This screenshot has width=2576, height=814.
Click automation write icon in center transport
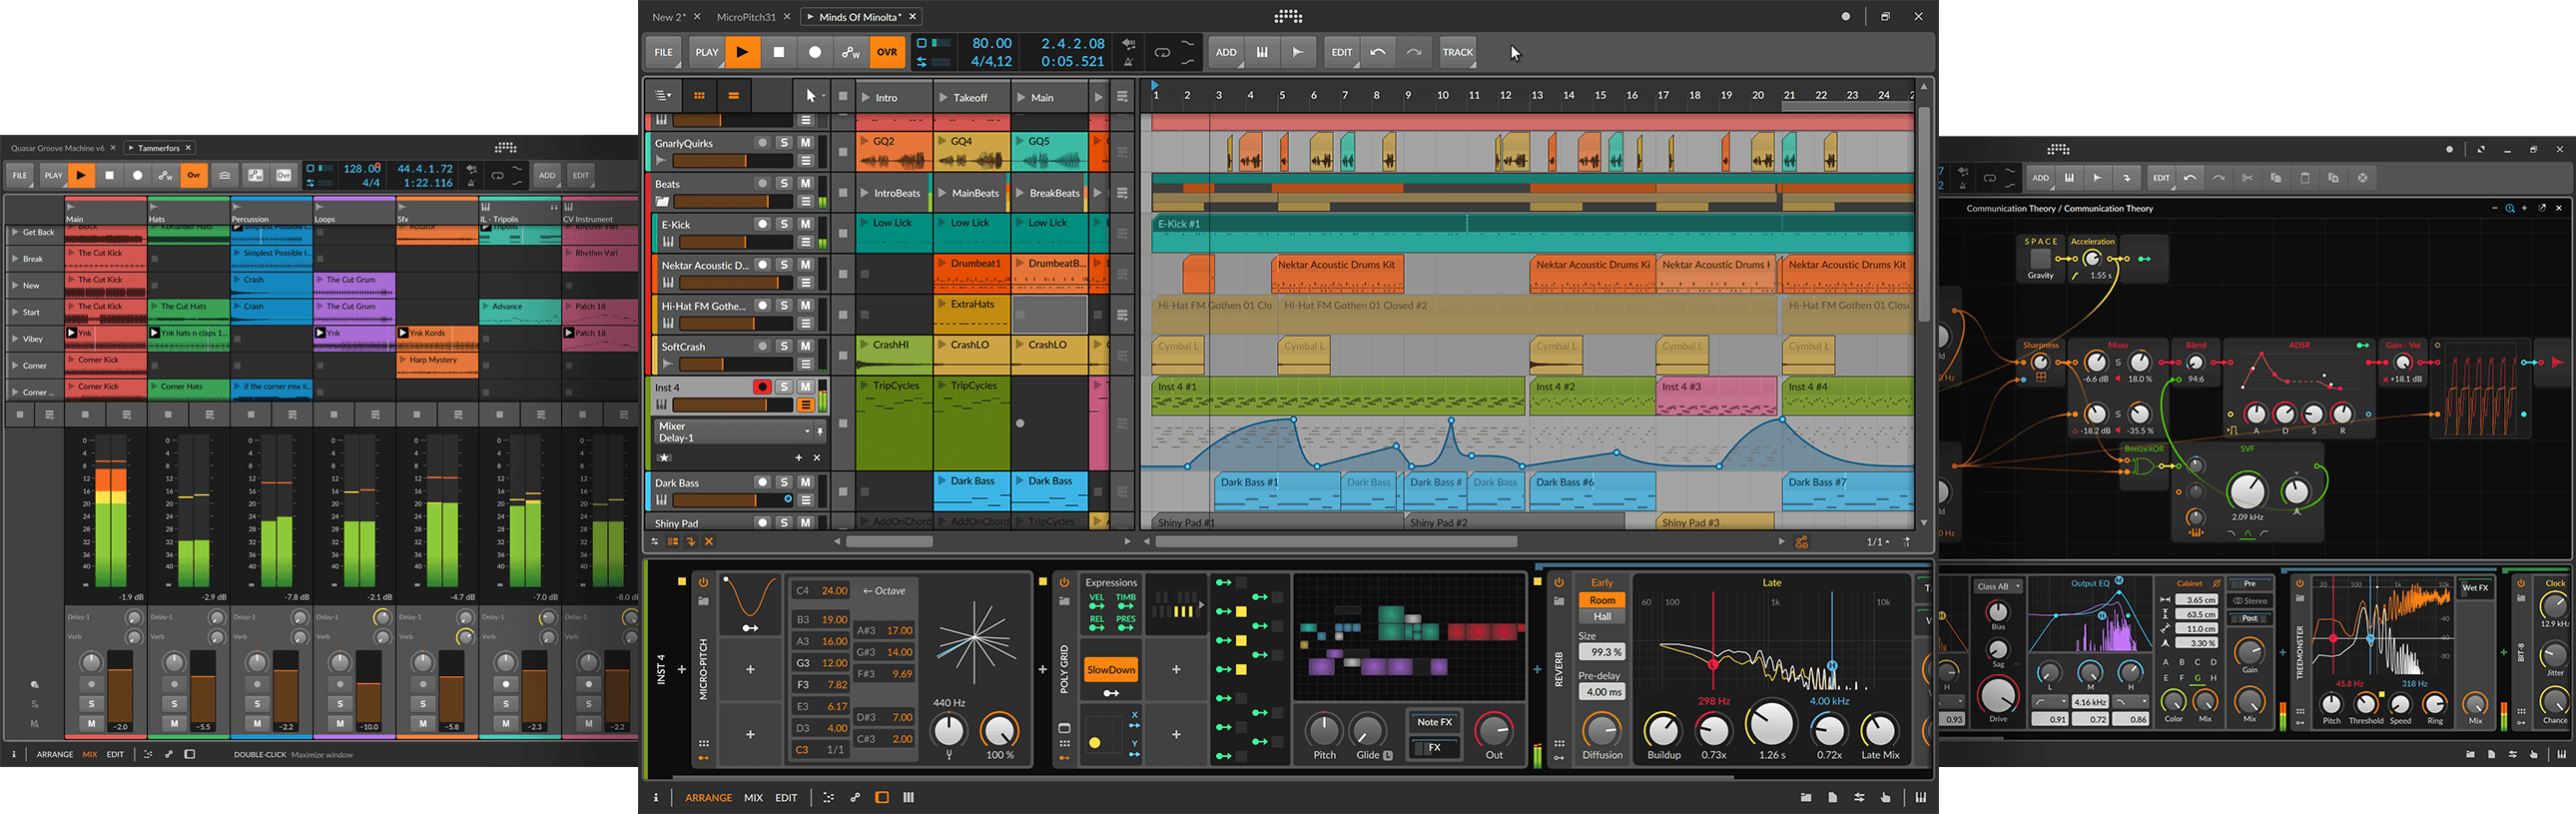tap(850, 52)
